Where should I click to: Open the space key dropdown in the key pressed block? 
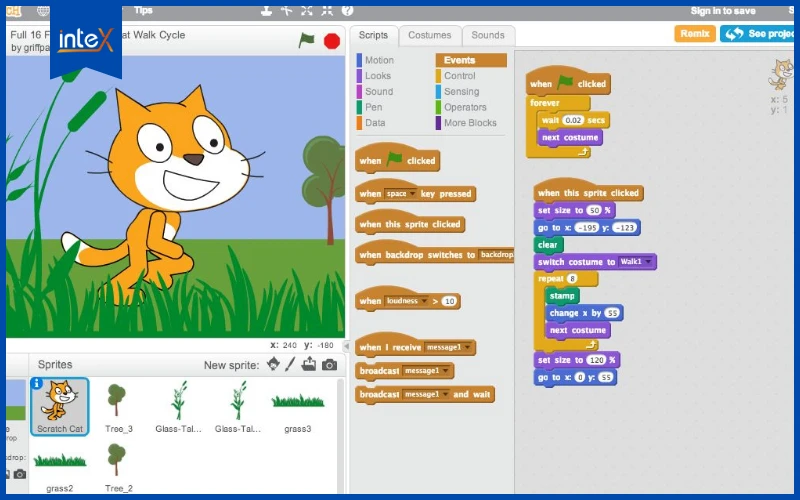[x=401, y=194]
